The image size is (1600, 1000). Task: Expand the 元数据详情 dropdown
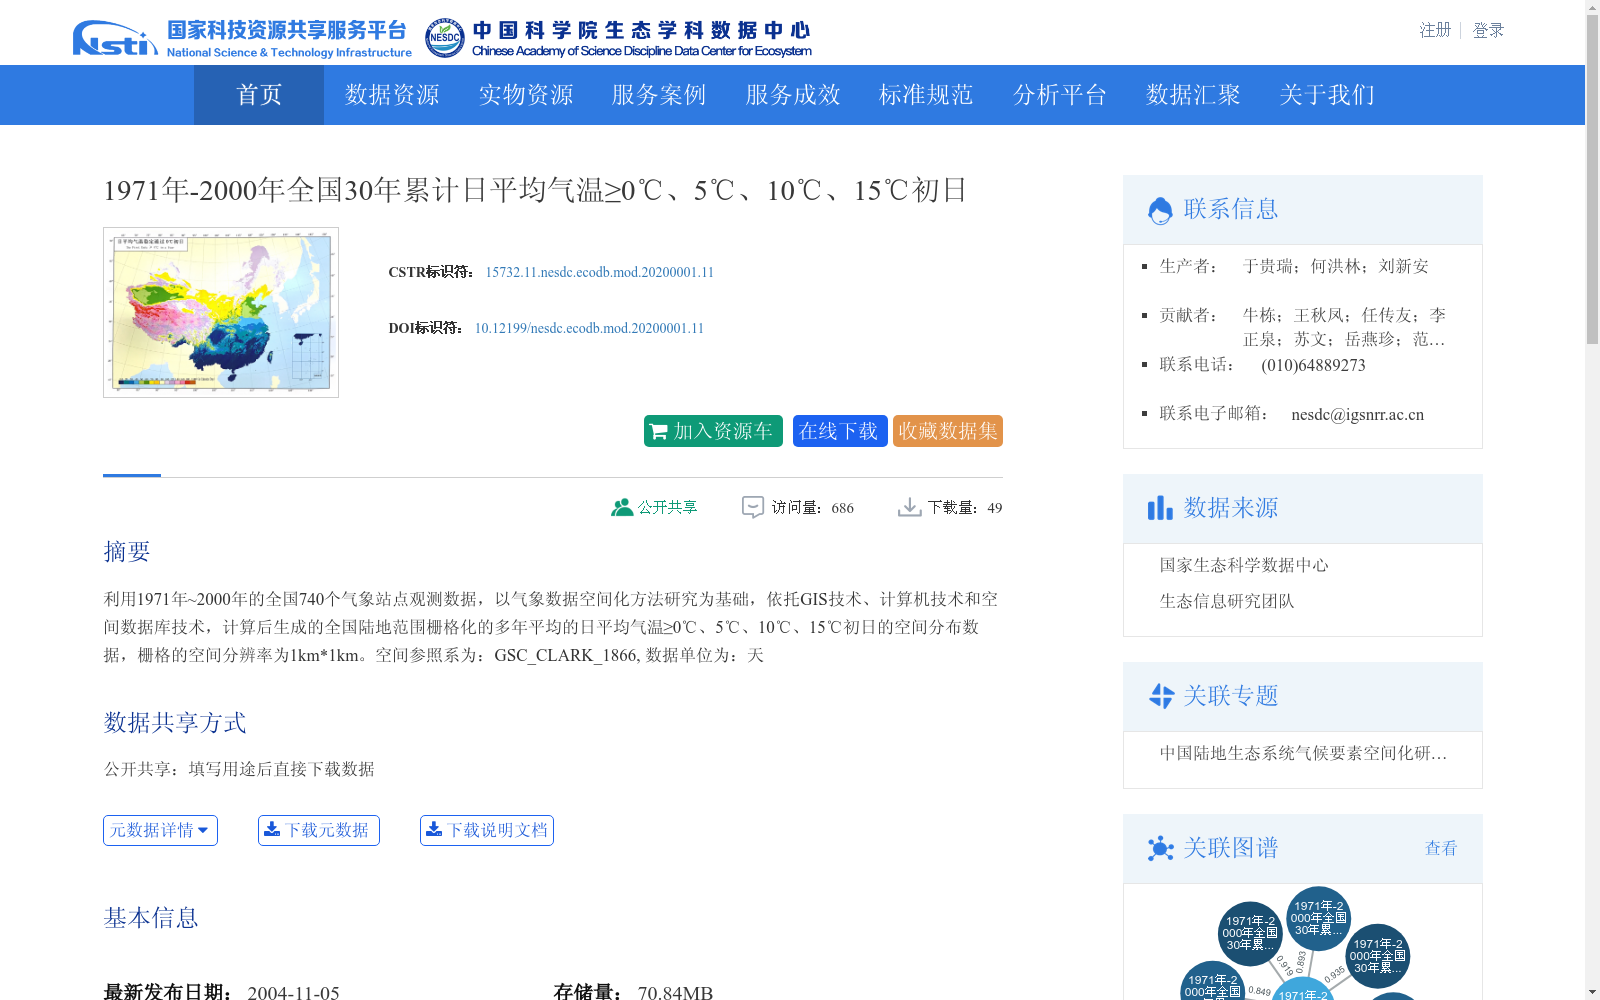(160, 830)
